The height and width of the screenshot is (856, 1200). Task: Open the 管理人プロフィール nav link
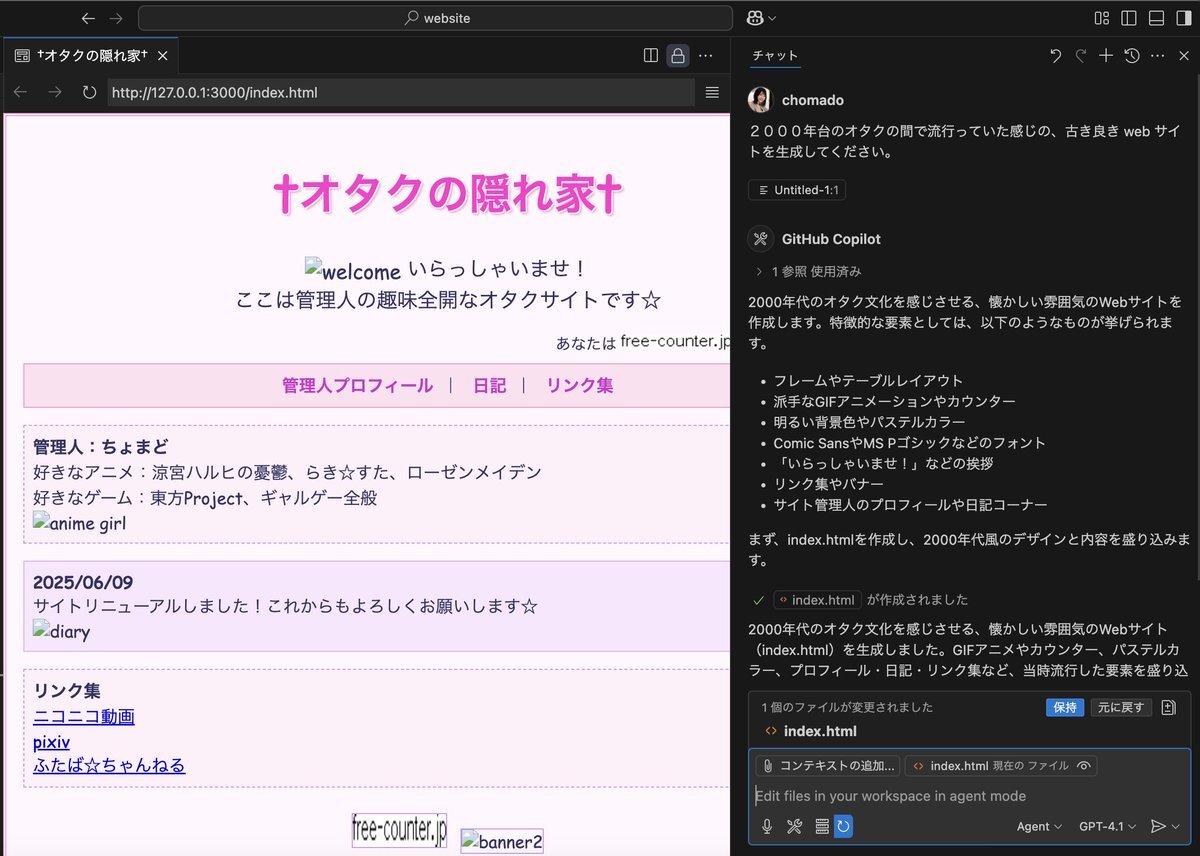[x=357, y=386]
